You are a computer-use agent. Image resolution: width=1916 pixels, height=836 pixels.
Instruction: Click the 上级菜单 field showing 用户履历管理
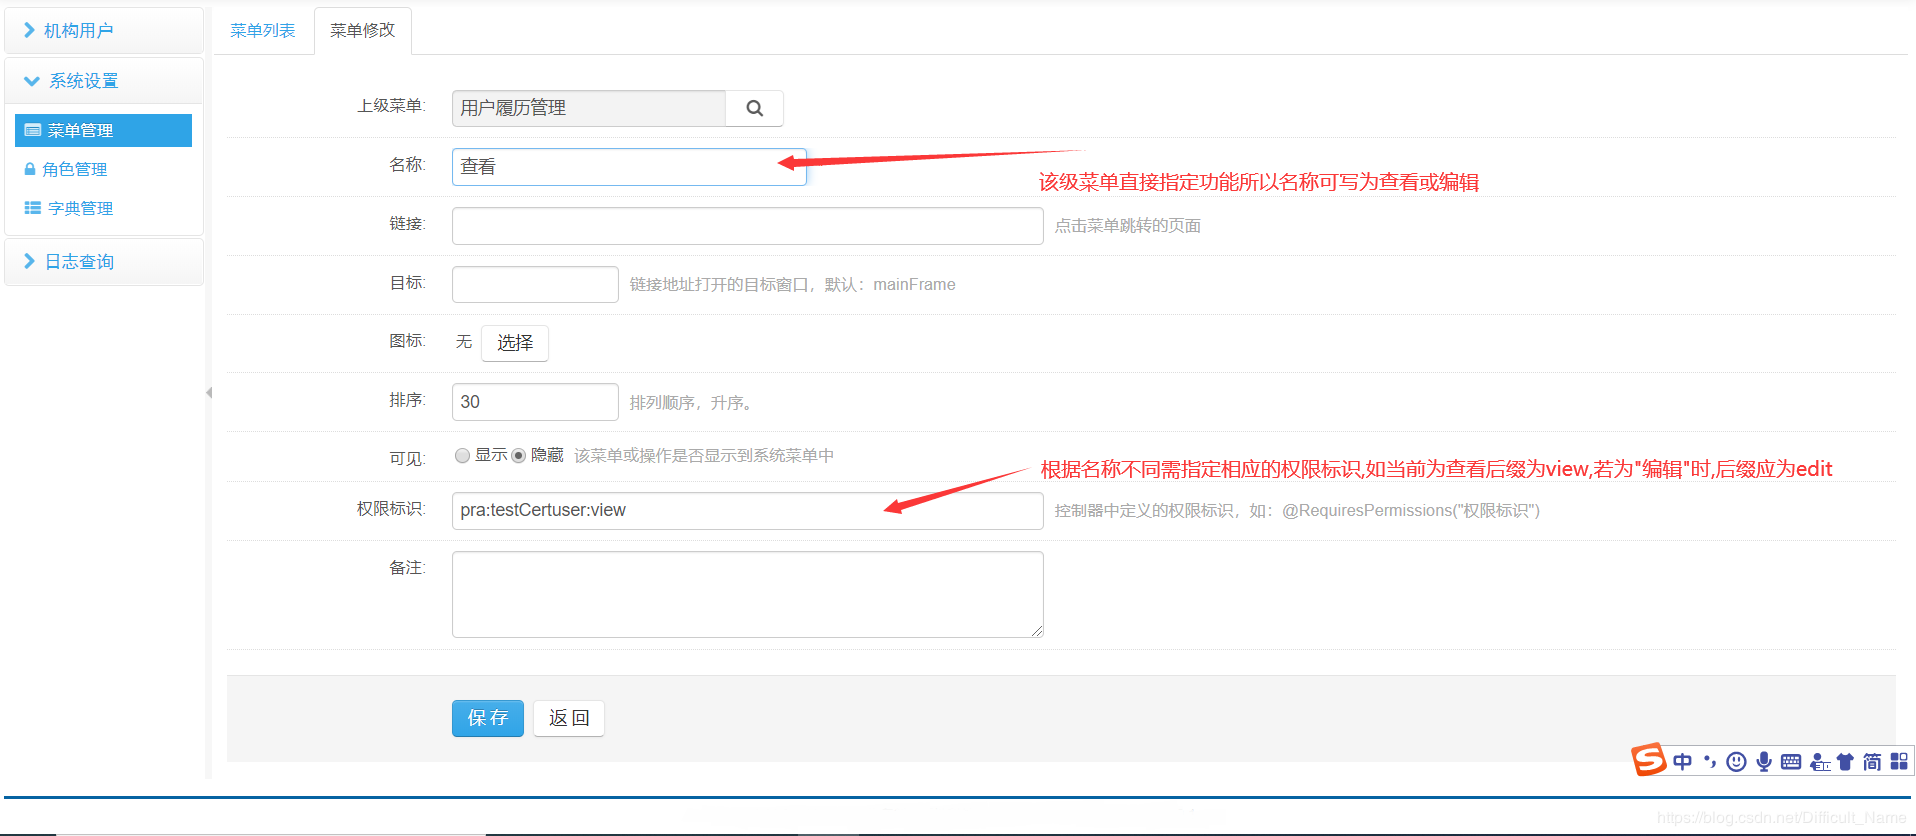(x=589, y=108)
